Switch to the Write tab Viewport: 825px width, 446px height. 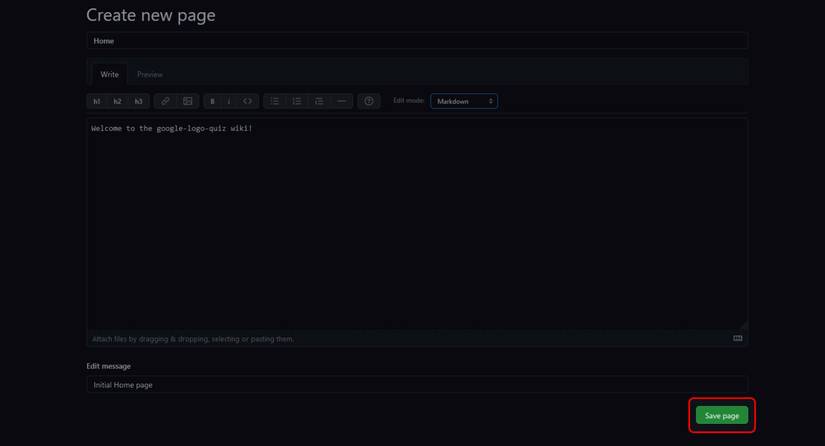[109, 75]
